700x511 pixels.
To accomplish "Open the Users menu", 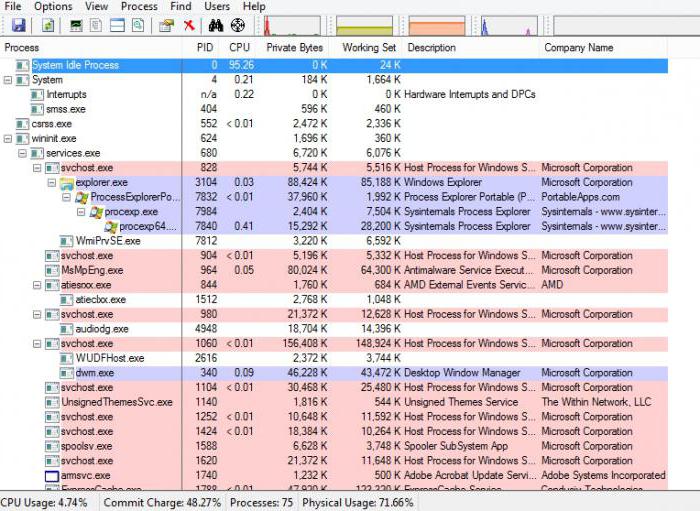I will coord(217,6).
